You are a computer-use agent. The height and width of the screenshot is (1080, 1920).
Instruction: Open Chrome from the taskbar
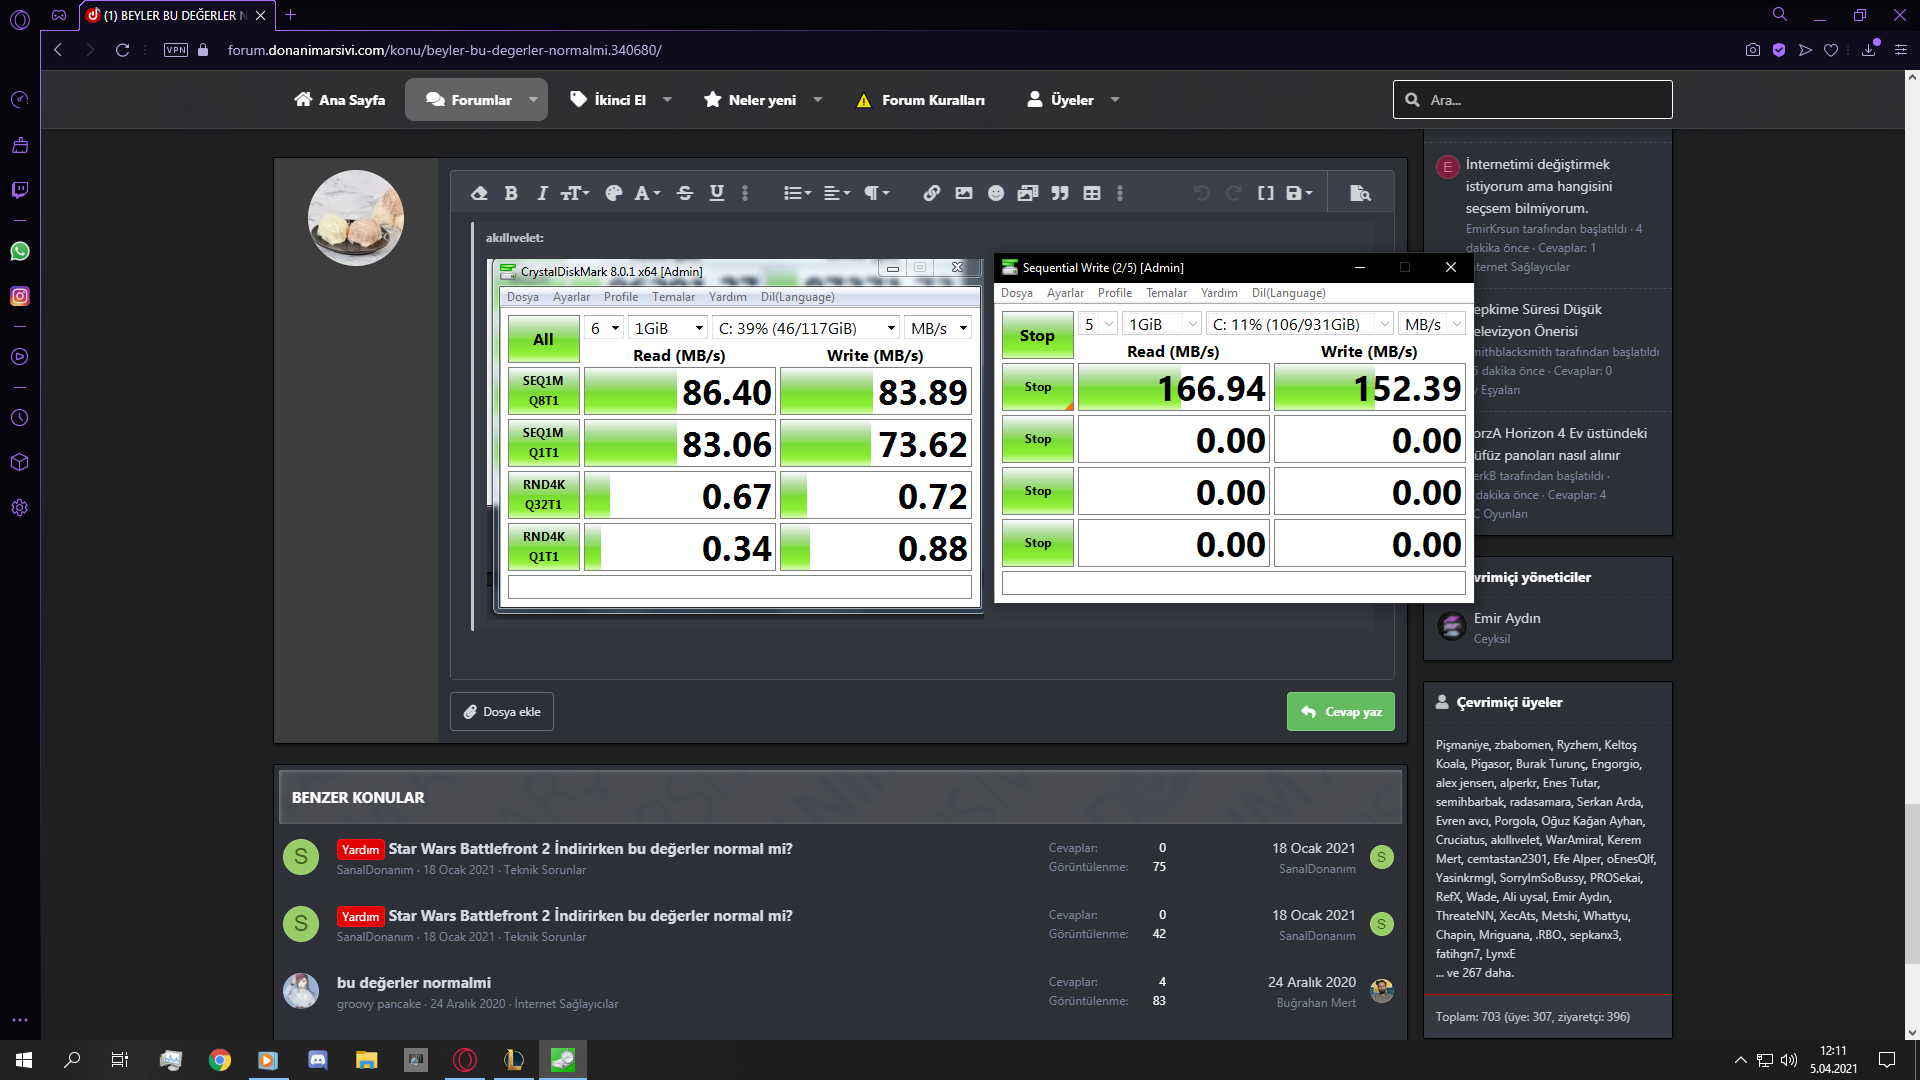[220, 1060]
